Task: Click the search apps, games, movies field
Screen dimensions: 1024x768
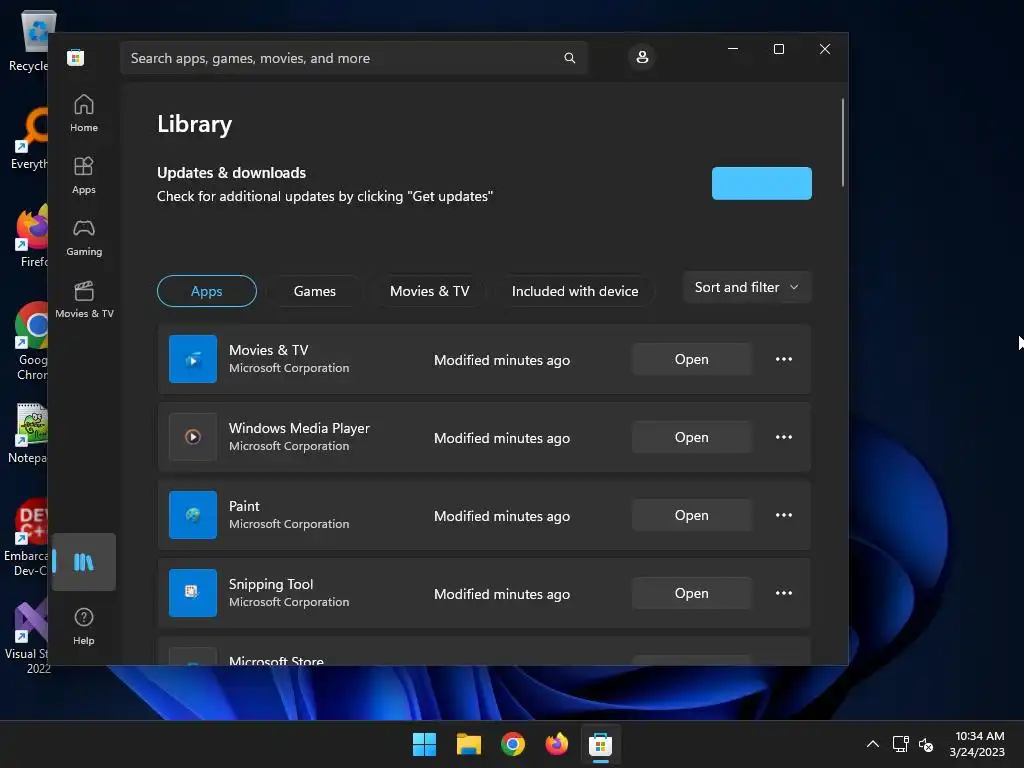Action: pos(353,58)
